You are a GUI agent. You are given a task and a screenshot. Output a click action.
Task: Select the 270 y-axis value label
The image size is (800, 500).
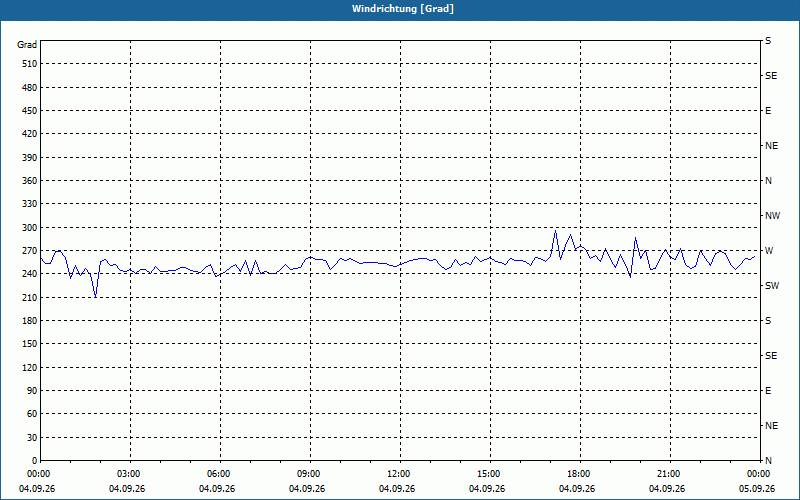tap(29, 251)
